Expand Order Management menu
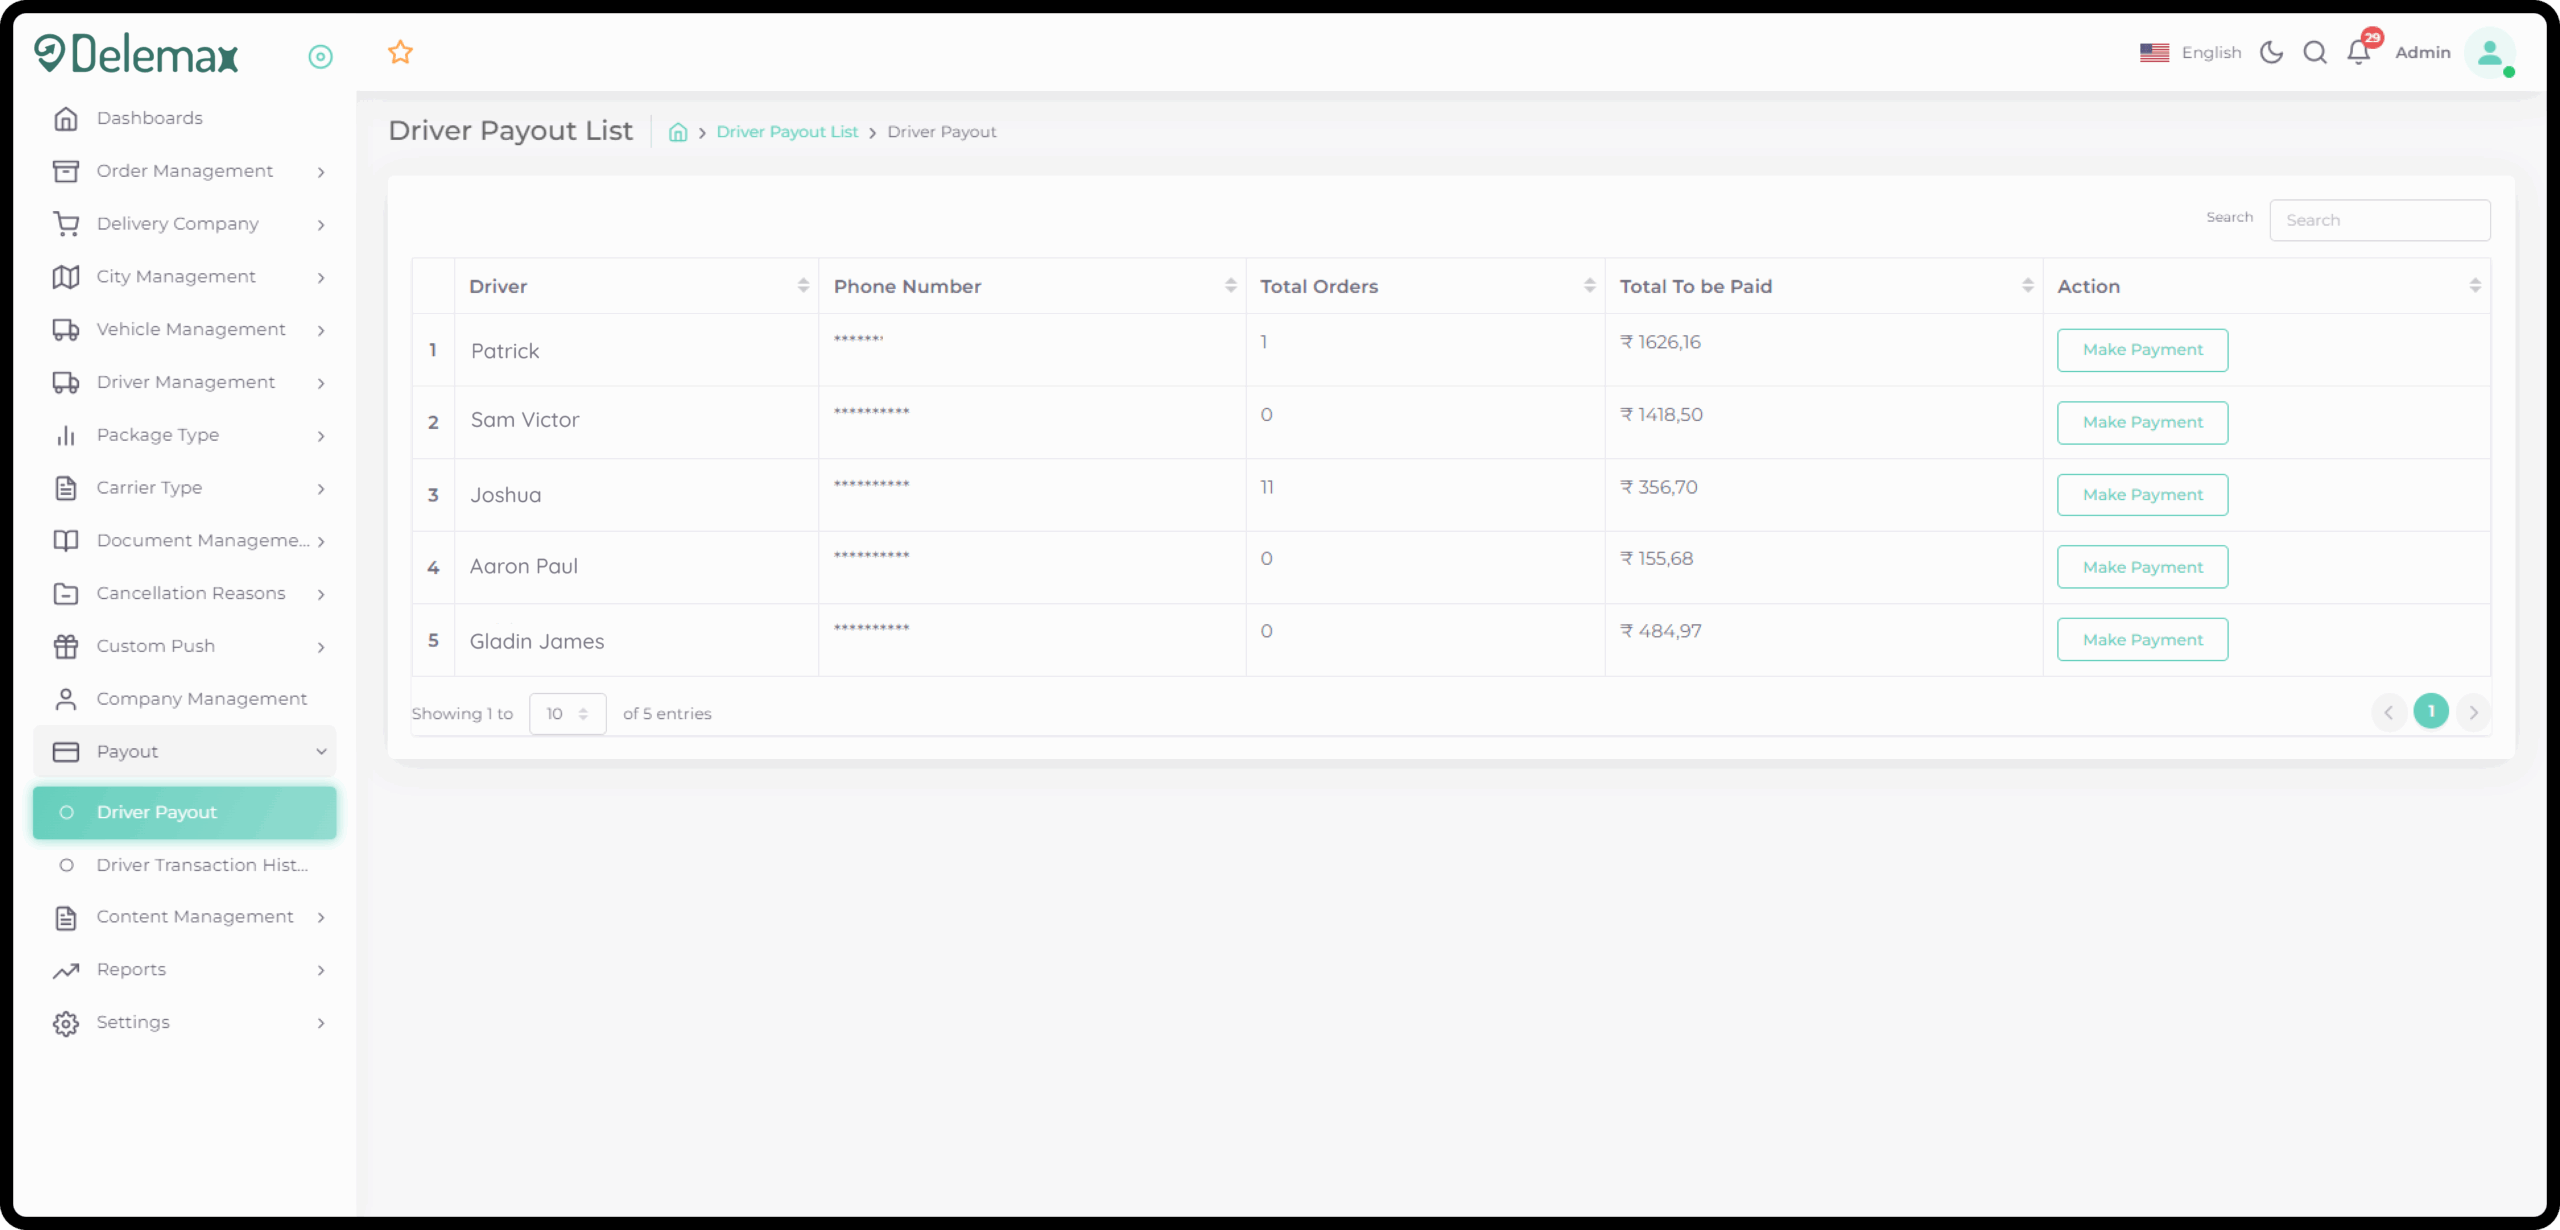This screenshot has width=2560, height=1230. coord(185,171)
